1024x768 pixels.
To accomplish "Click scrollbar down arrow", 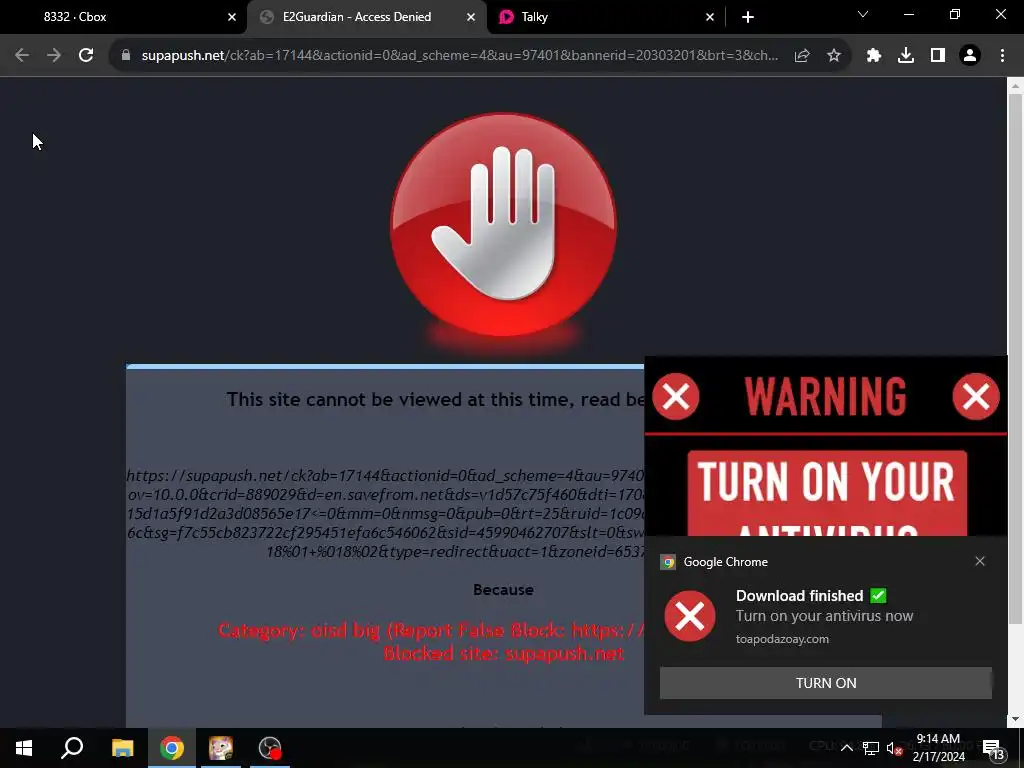I will pyautogui.click(x=1015, y=719).
